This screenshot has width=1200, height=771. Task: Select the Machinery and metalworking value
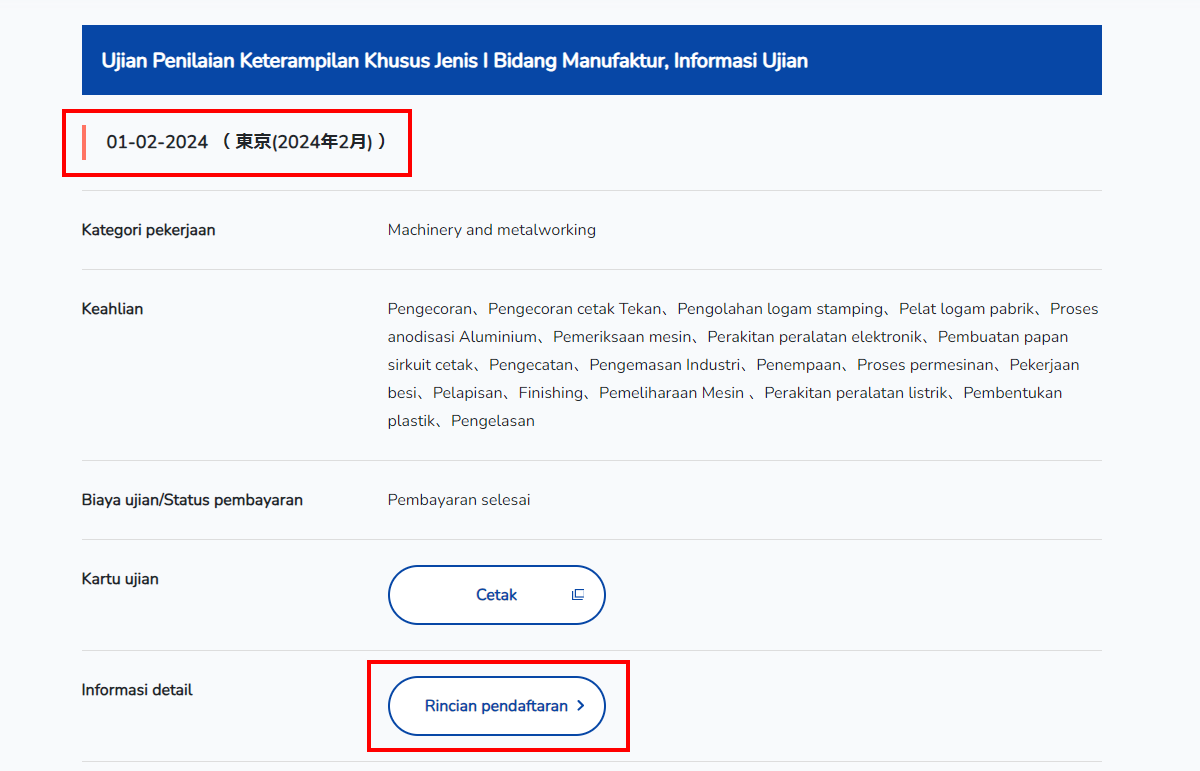click(491, 230)
